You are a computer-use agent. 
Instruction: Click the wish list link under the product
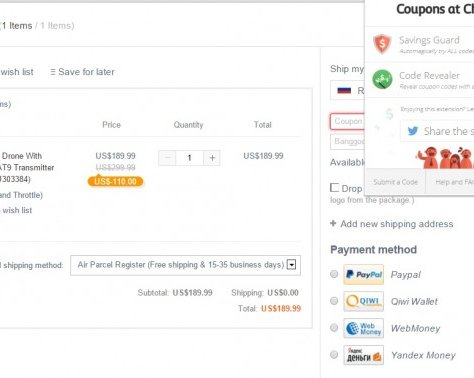(17, 210)
